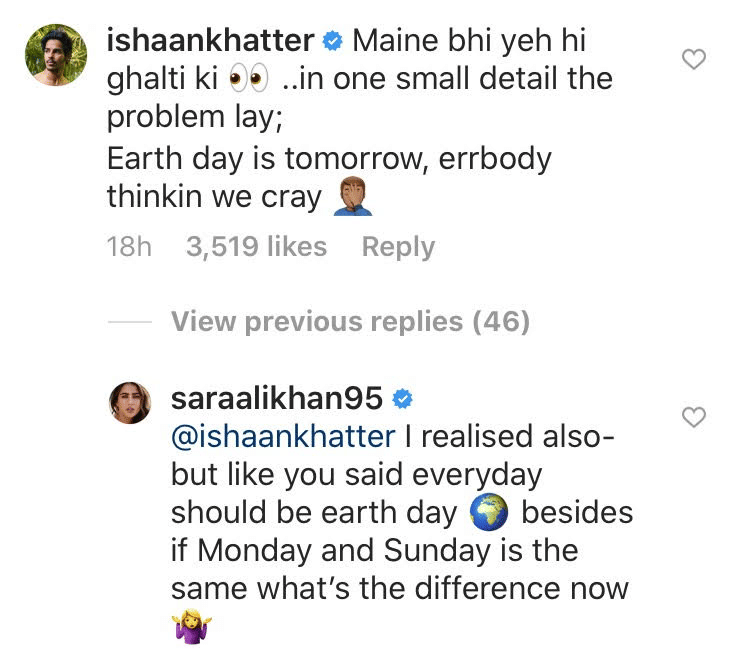Image resolution: width=750 pixels, height=659 pixels.
Task: Like saraalikhan95's reply with the heart icon
Action: click(693, 417)
